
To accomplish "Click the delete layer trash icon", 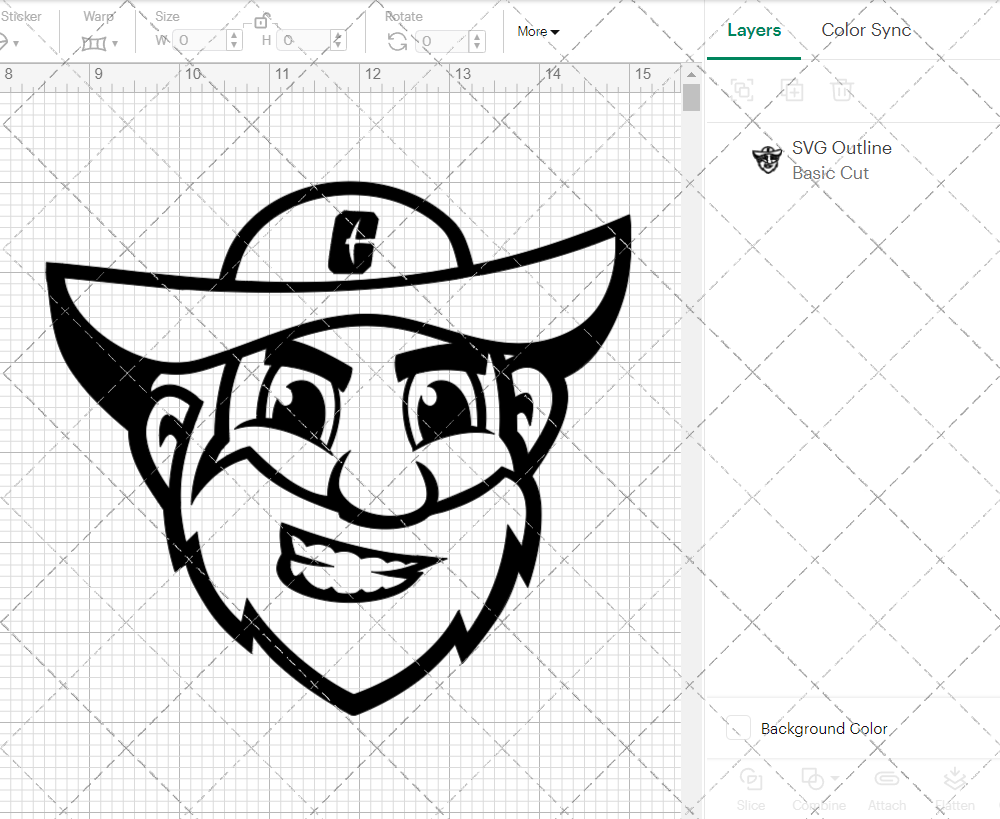I will tap(843, 91).
